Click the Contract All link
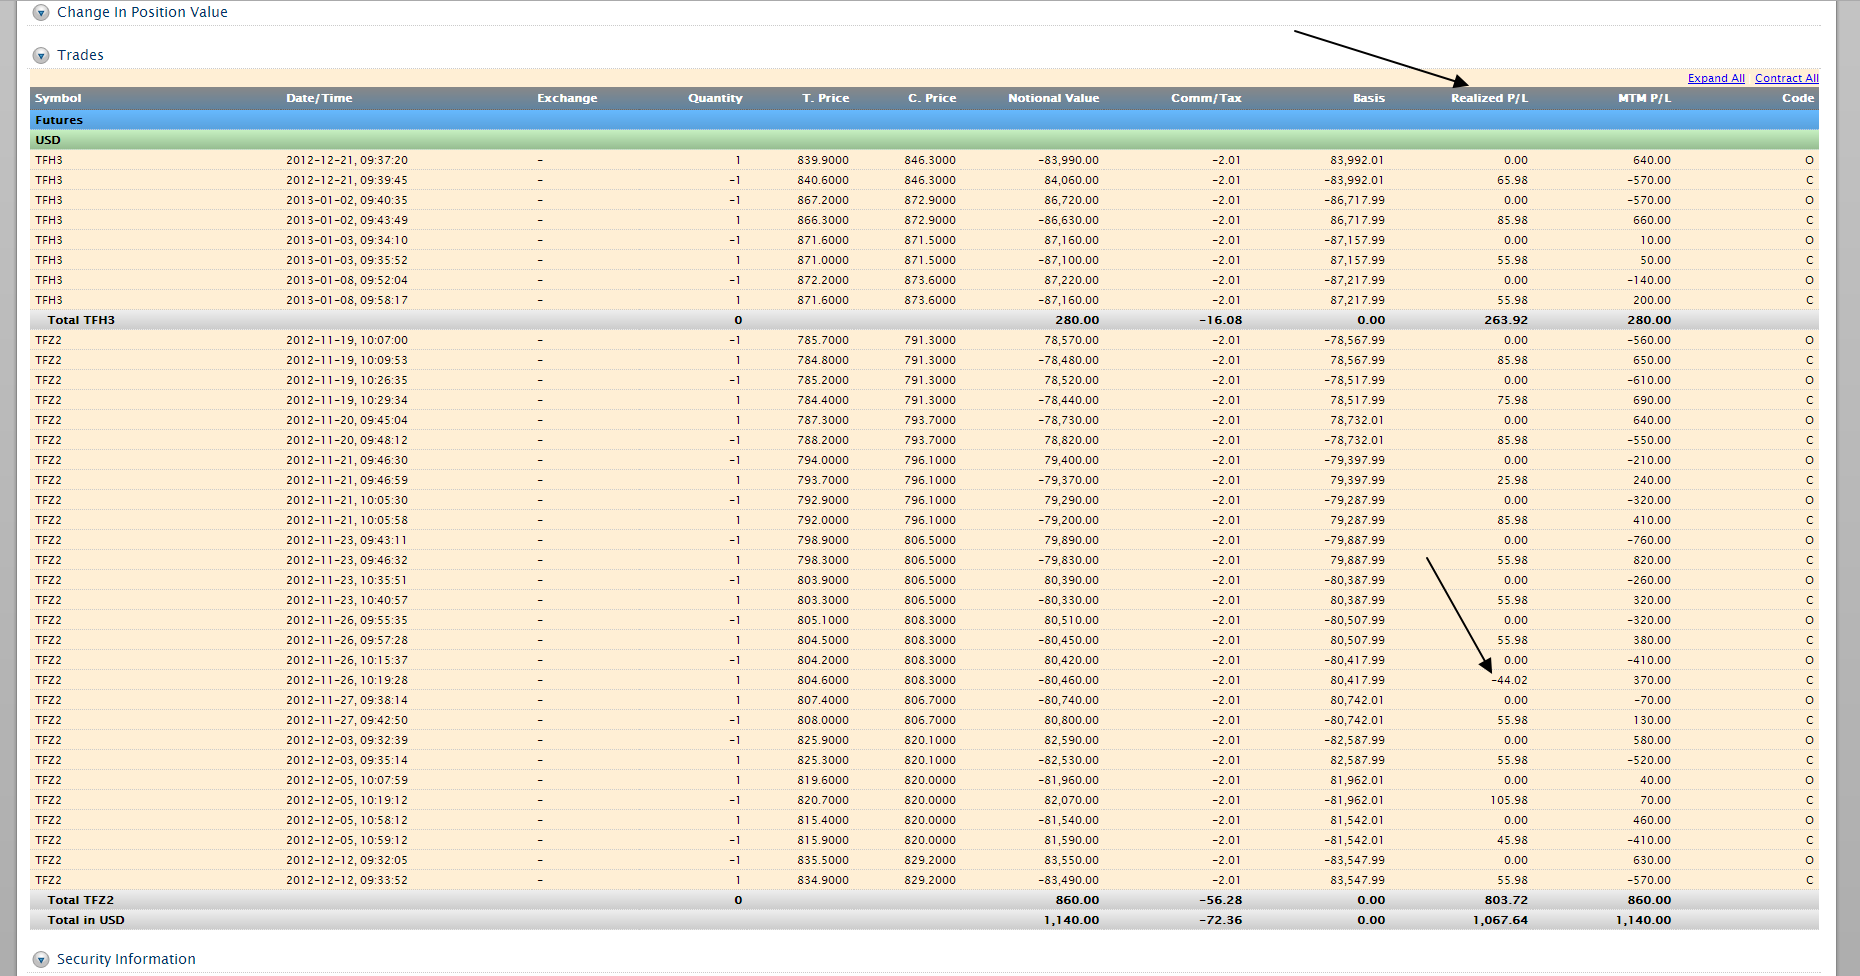 click(x=1786, y=78)
